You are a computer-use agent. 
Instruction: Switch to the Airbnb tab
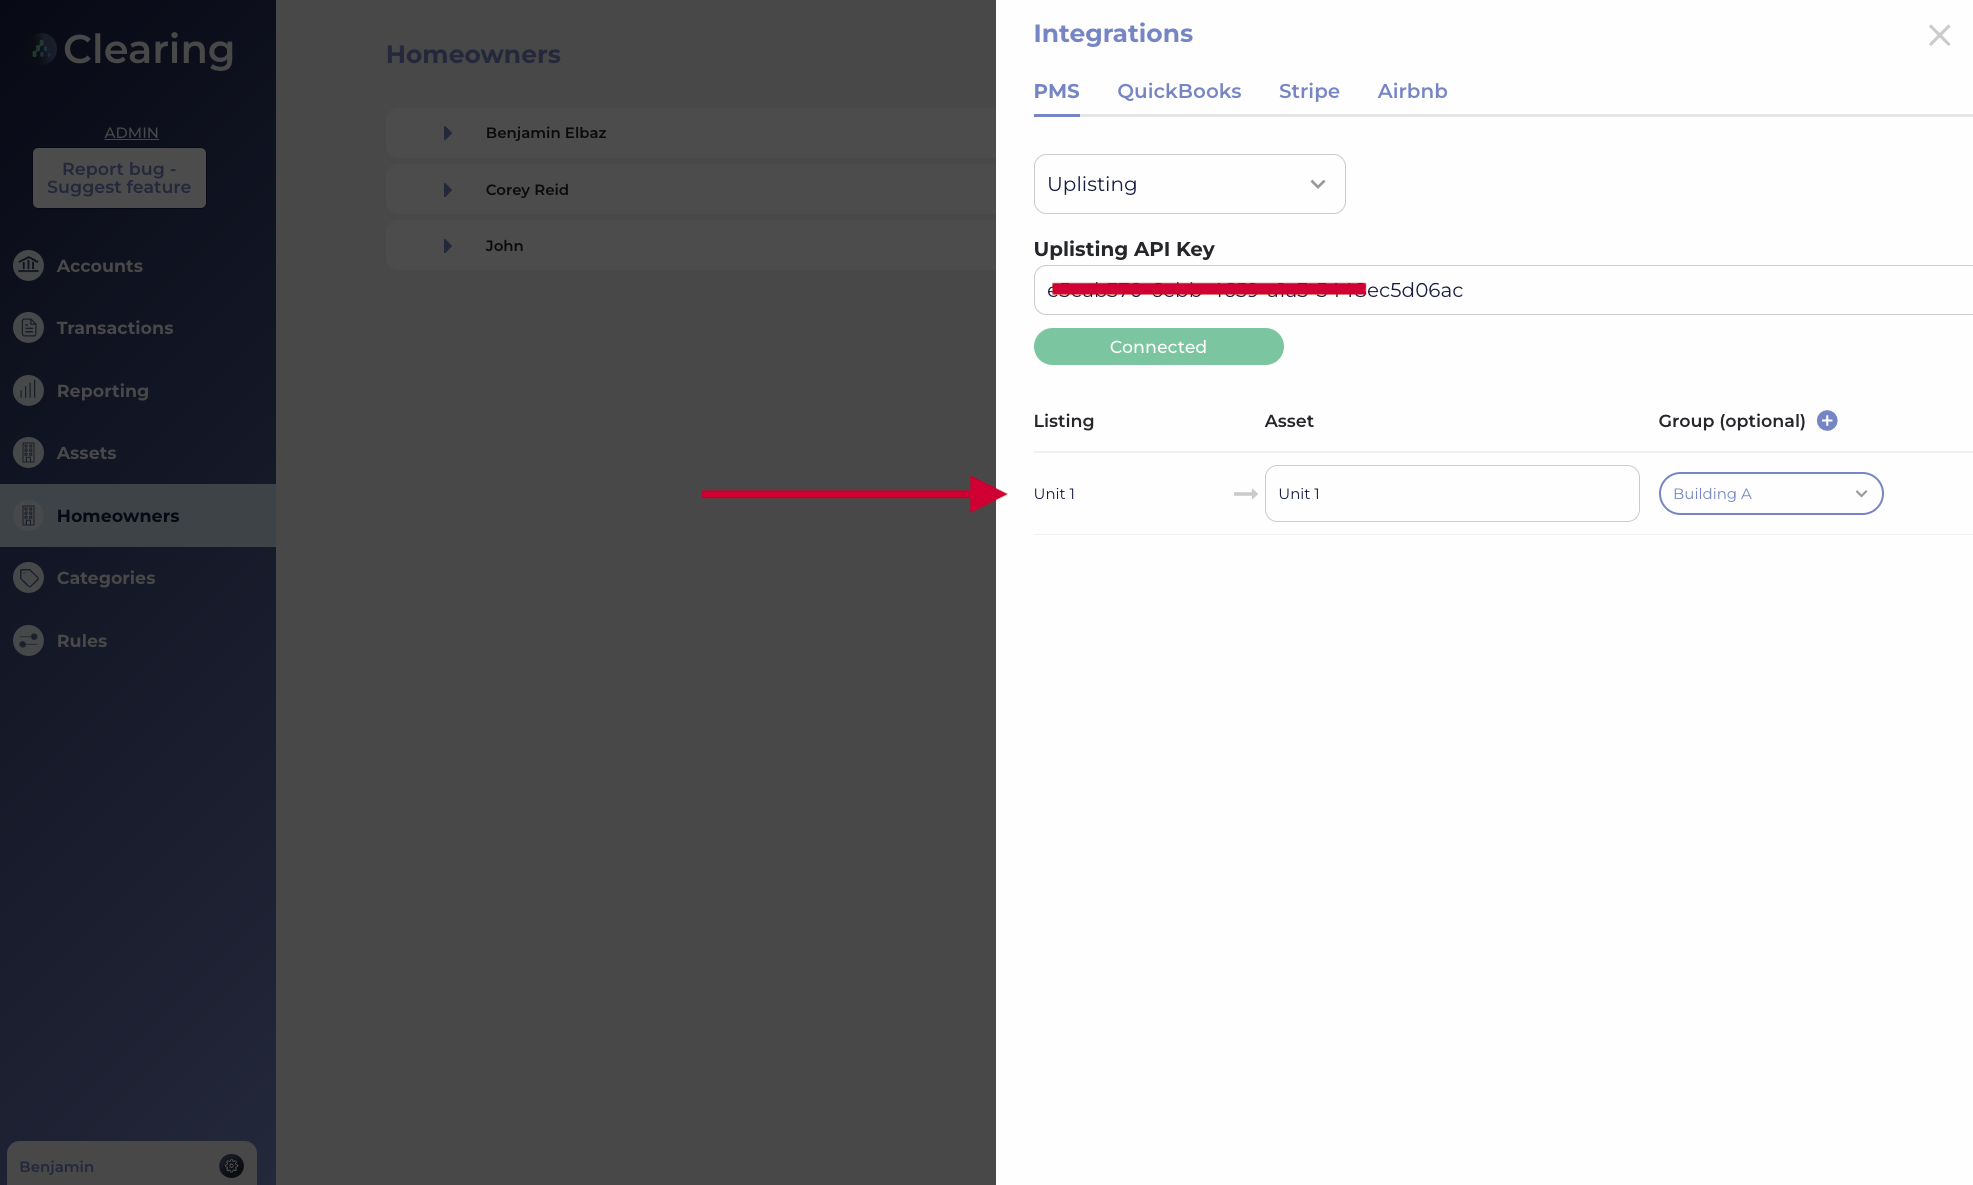[1412, 91]
